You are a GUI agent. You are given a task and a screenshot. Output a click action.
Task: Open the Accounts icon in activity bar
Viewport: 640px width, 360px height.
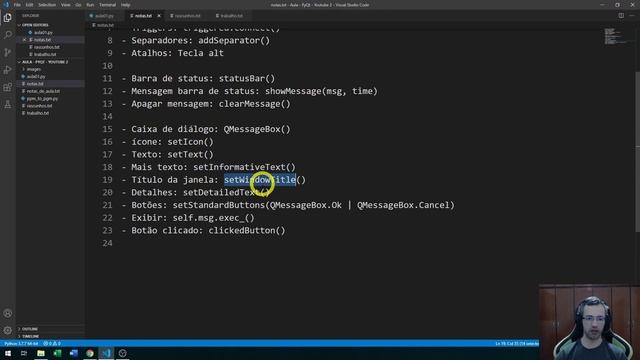pos(8,313)
